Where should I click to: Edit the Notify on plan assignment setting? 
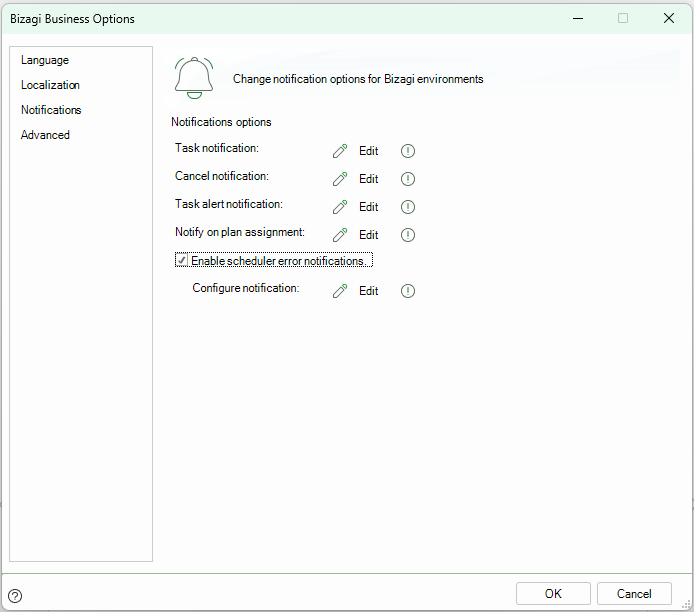[368, 235]
